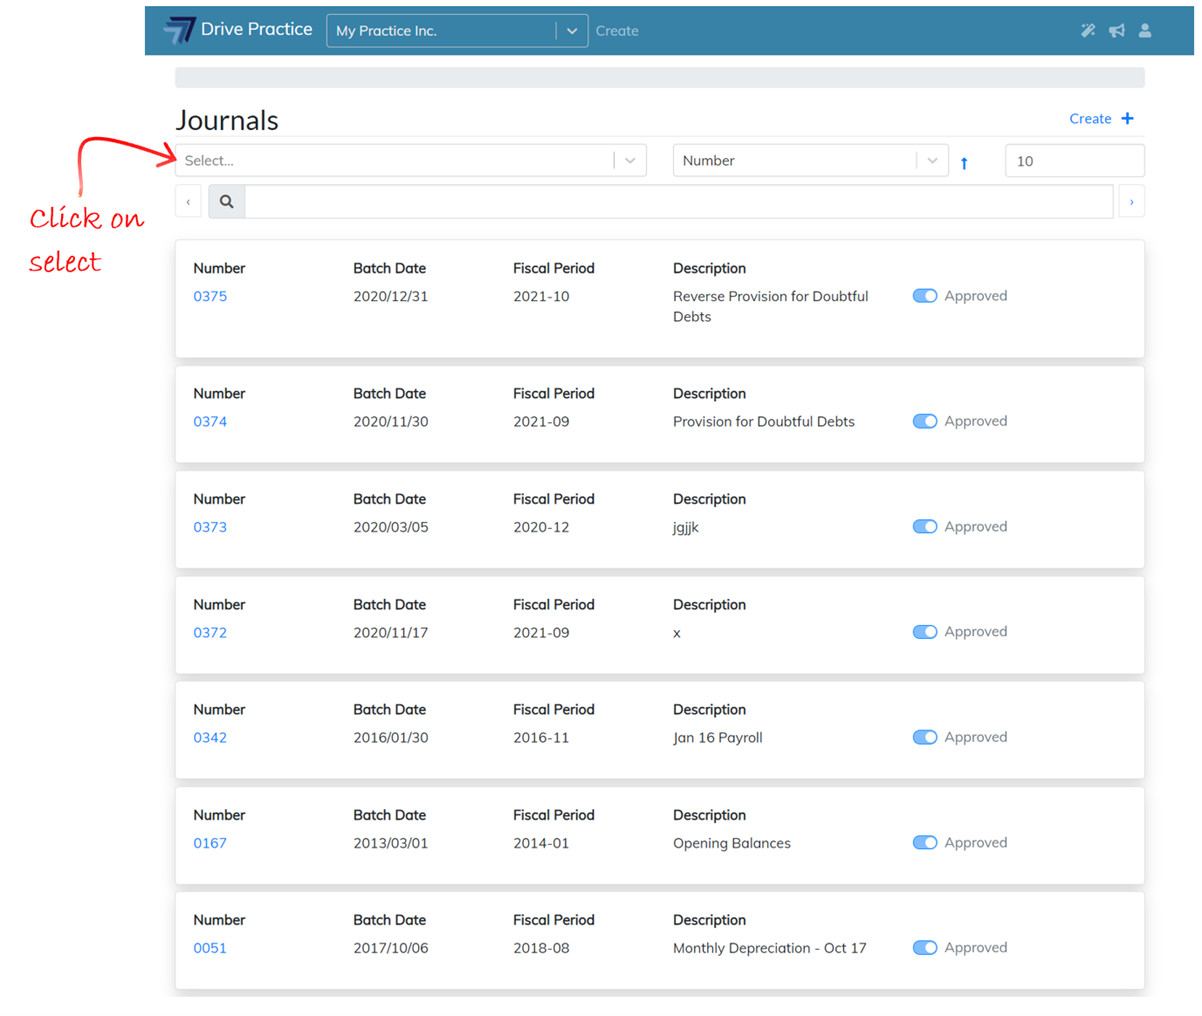Screen dimensions: 1202x1016
Task: Open the My Practice Inc. company dropdown
Action: tap(457, 31)
